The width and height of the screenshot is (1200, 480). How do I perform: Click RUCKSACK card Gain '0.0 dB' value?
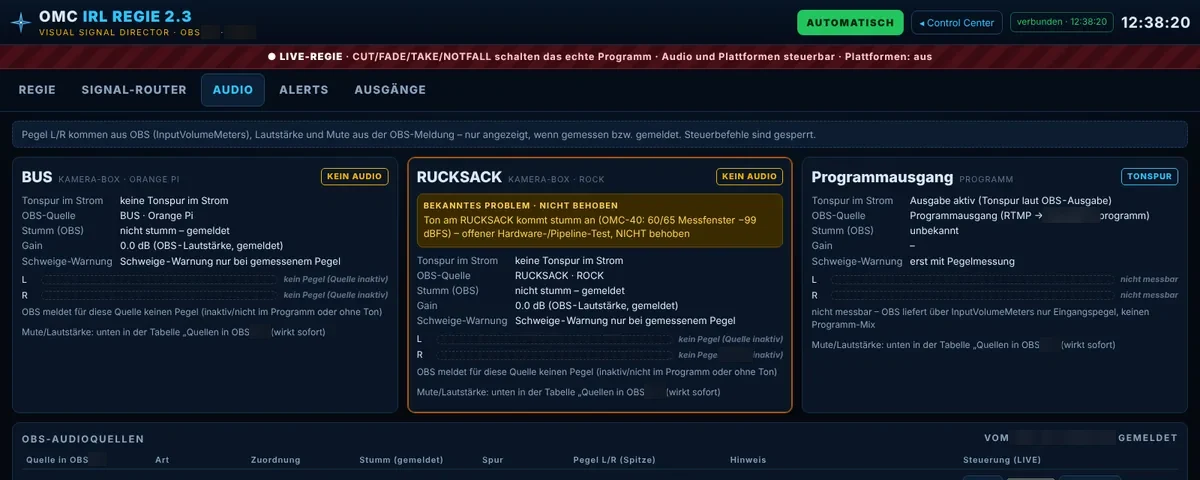click(596, 306)
